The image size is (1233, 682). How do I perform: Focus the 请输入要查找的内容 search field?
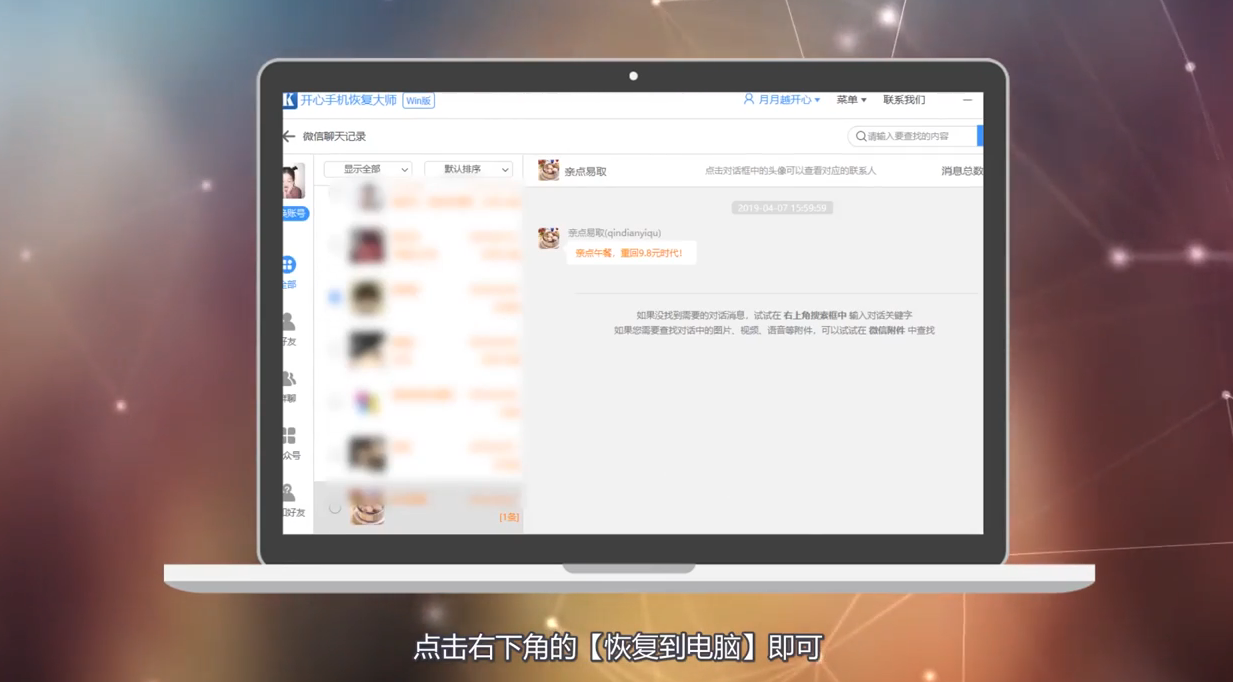tap(913, 136)
